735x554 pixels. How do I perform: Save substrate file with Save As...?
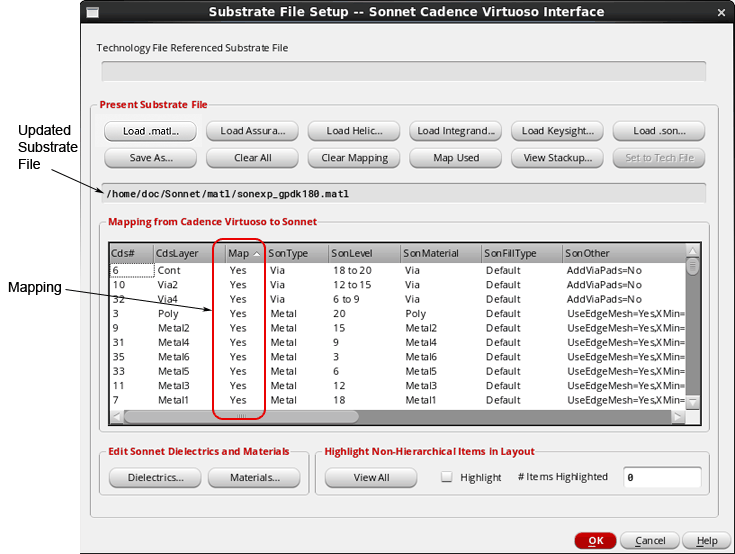[150, 158]
